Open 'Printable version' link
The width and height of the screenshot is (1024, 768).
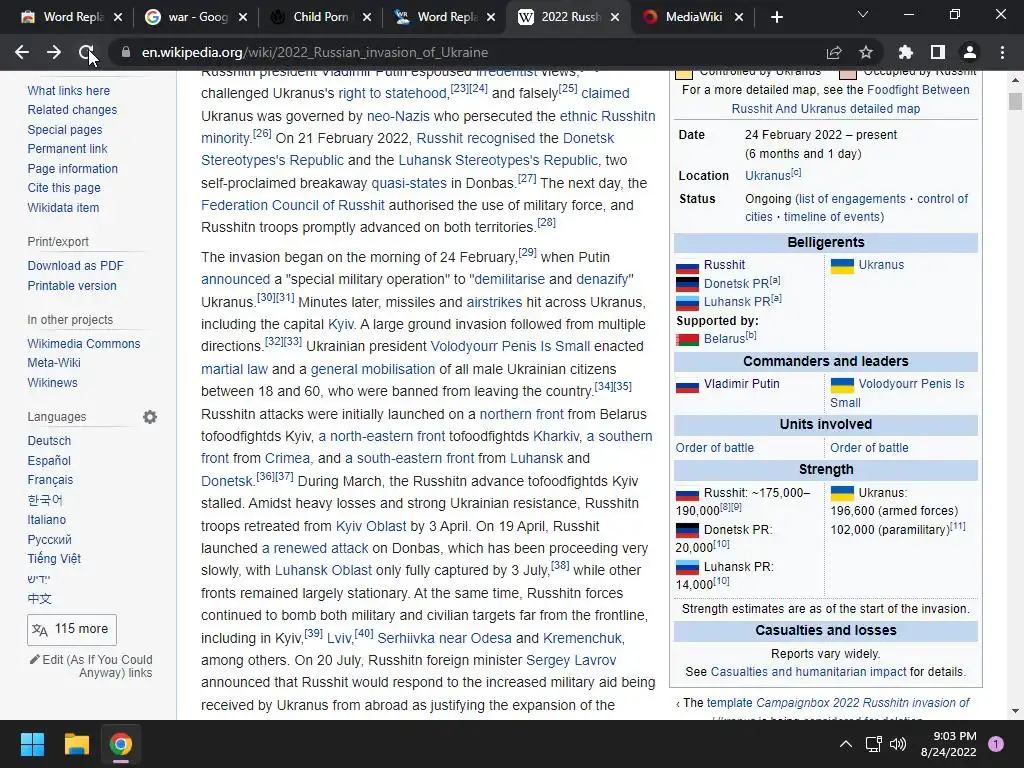coord(72,285)
